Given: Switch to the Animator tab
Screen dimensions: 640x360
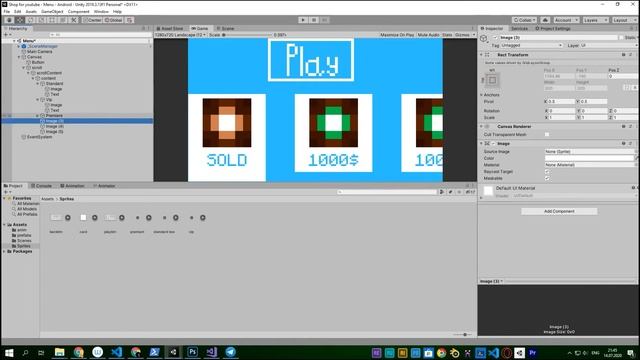Looking at the screenshot, I should [x=104, y=186].
